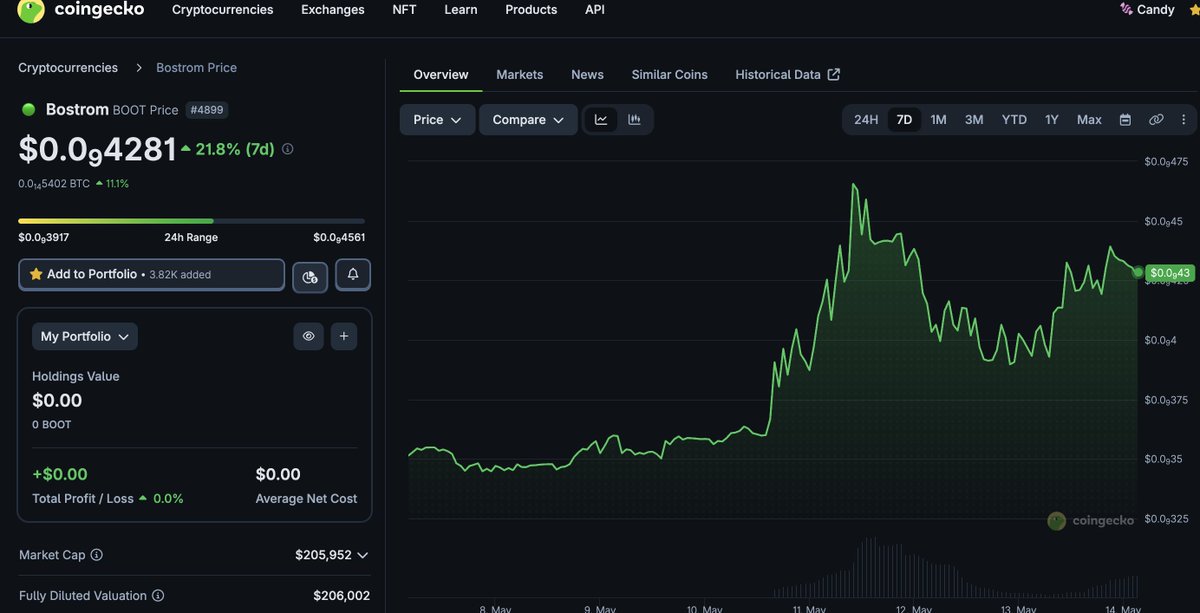Open the CoinGecko logo home link
Viewport: 1200px width, 613px height.
click(x=81, y=10)
